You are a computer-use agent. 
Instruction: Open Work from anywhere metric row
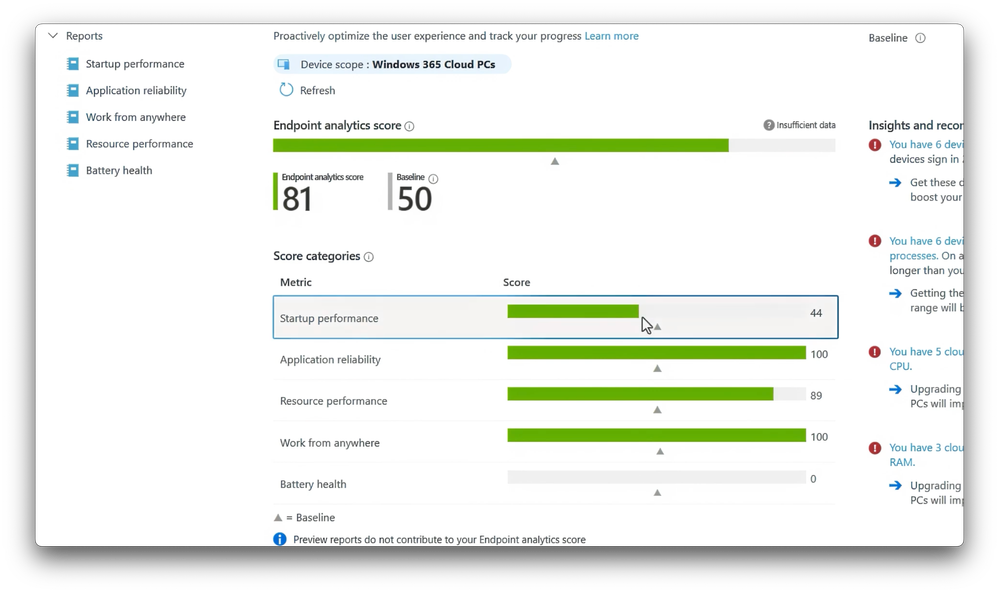(x=556, y=442)
